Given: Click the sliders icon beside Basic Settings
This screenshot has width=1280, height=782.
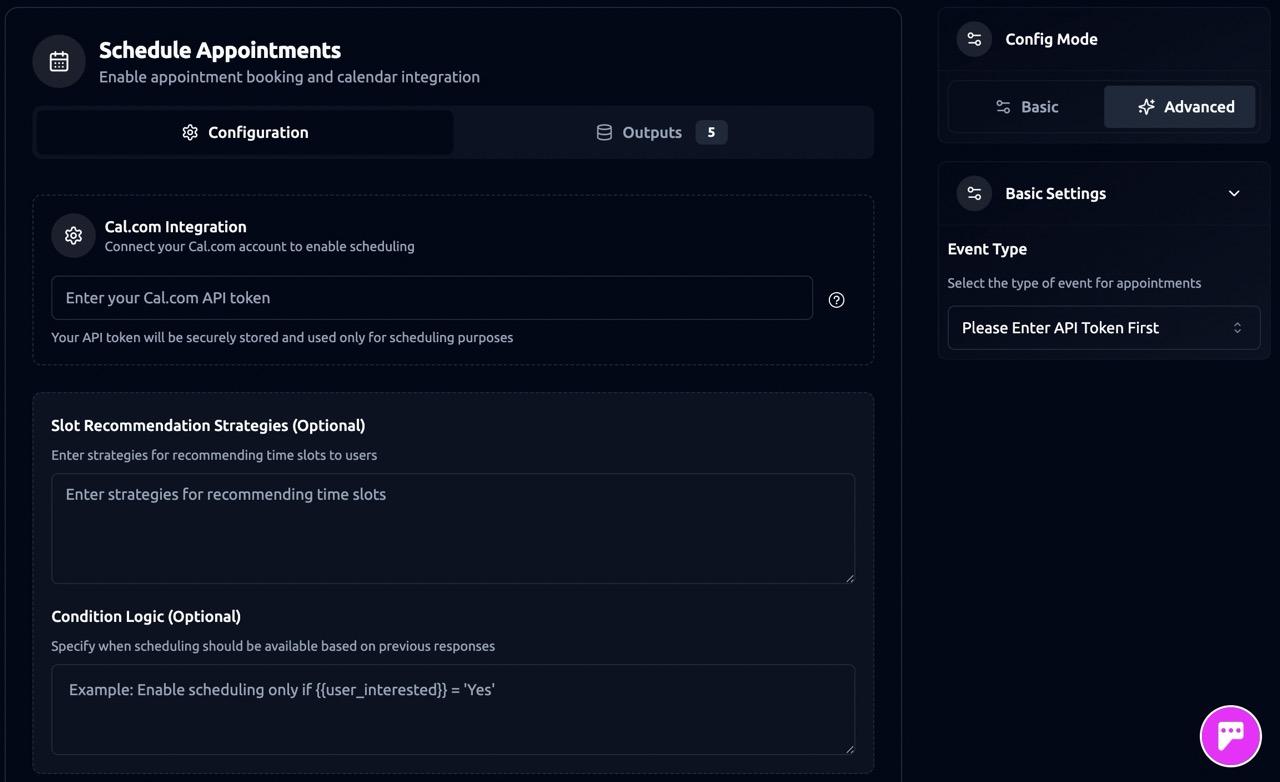Looking at the screenshot, I should coord(974,194).
